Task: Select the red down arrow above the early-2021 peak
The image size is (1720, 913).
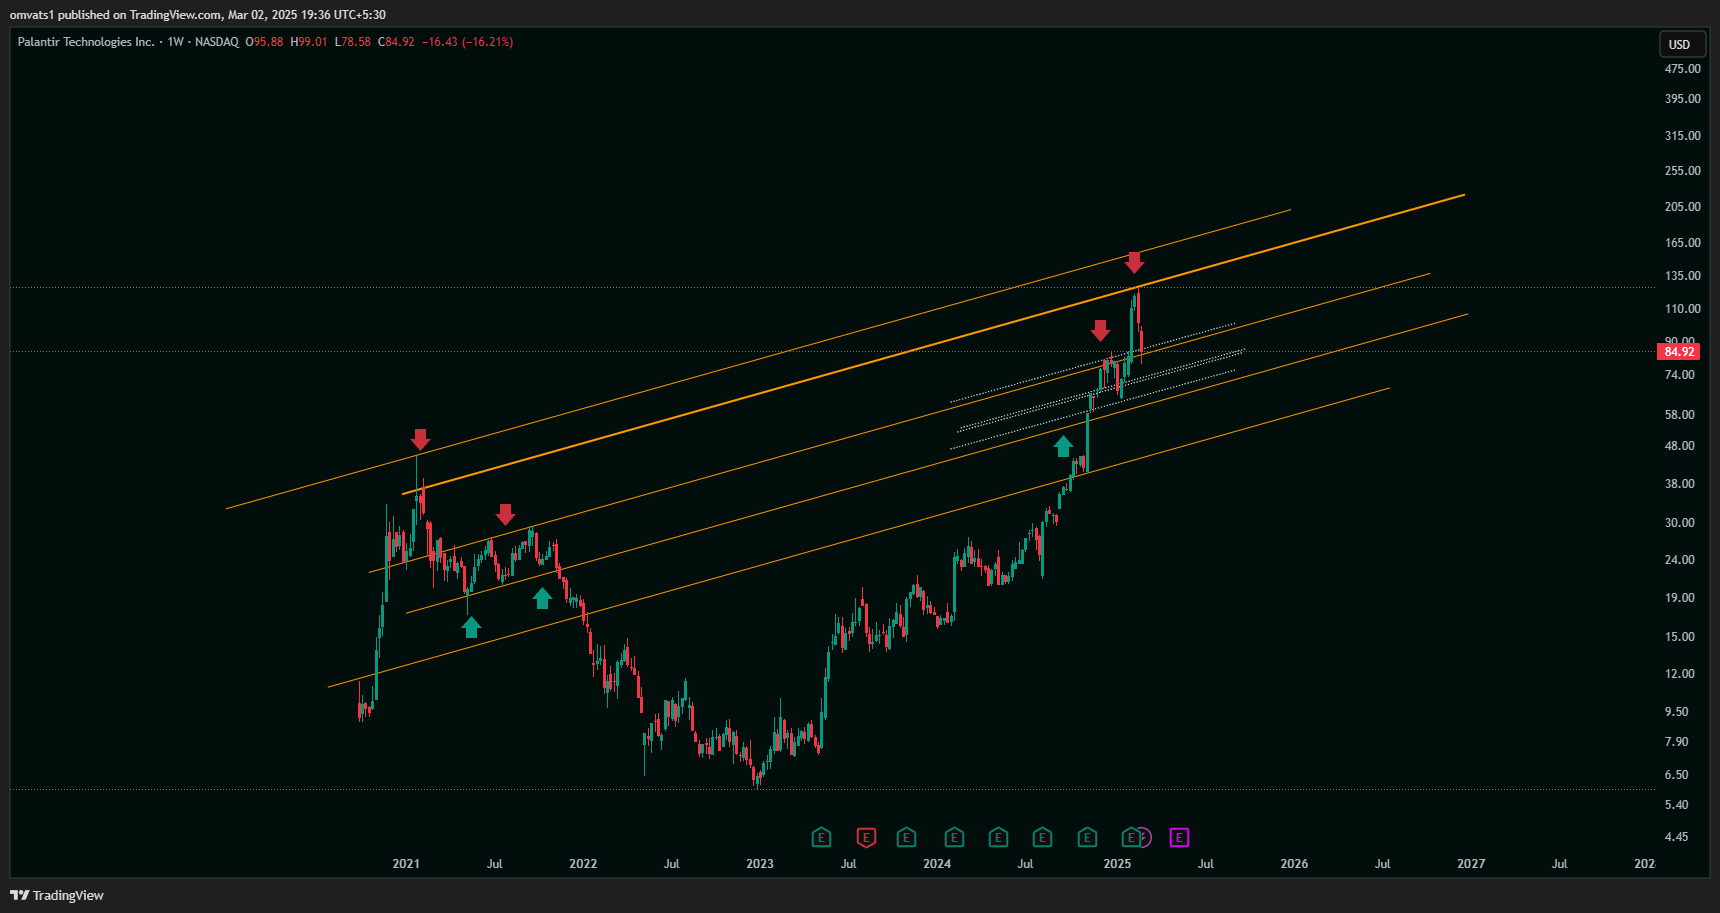Action: click(420, 440)
